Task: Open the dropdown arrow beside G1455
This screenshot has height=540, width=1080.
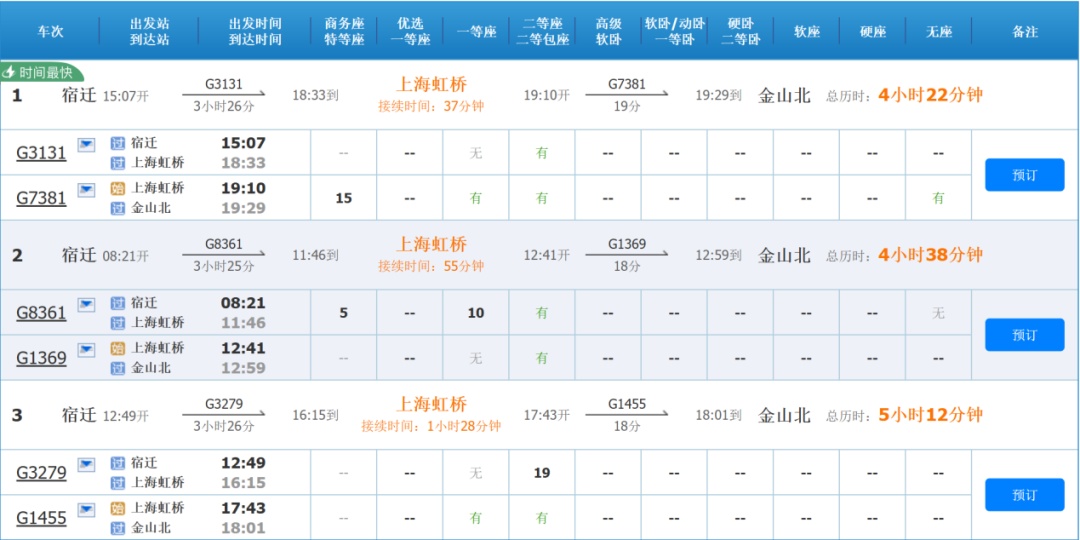Action: [87, 510]
